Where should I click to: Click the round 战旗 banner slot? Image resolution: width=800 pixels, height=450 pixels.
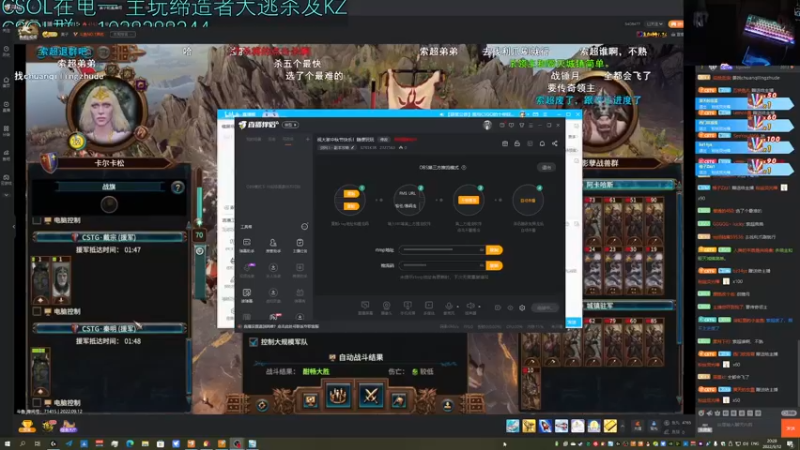pyautogui.click(x=109, y=205)
